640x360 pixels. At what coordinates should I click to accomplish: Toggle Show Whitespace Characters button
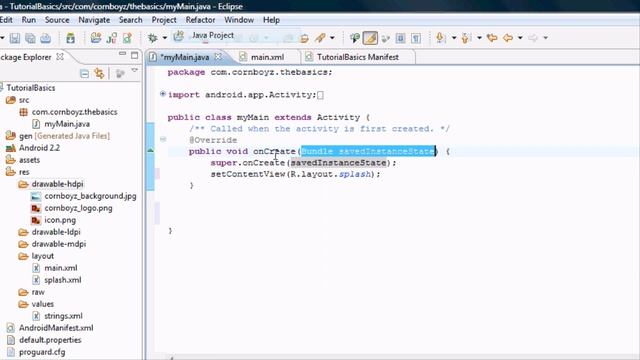(x=416, y=38)
